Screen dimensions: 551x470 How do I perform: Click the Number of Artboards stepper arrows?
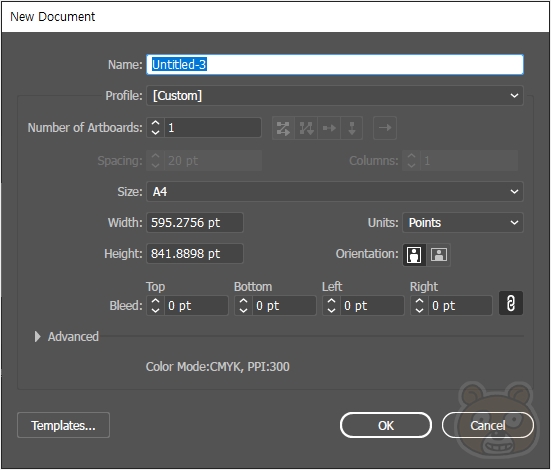(x=155, y=128)
